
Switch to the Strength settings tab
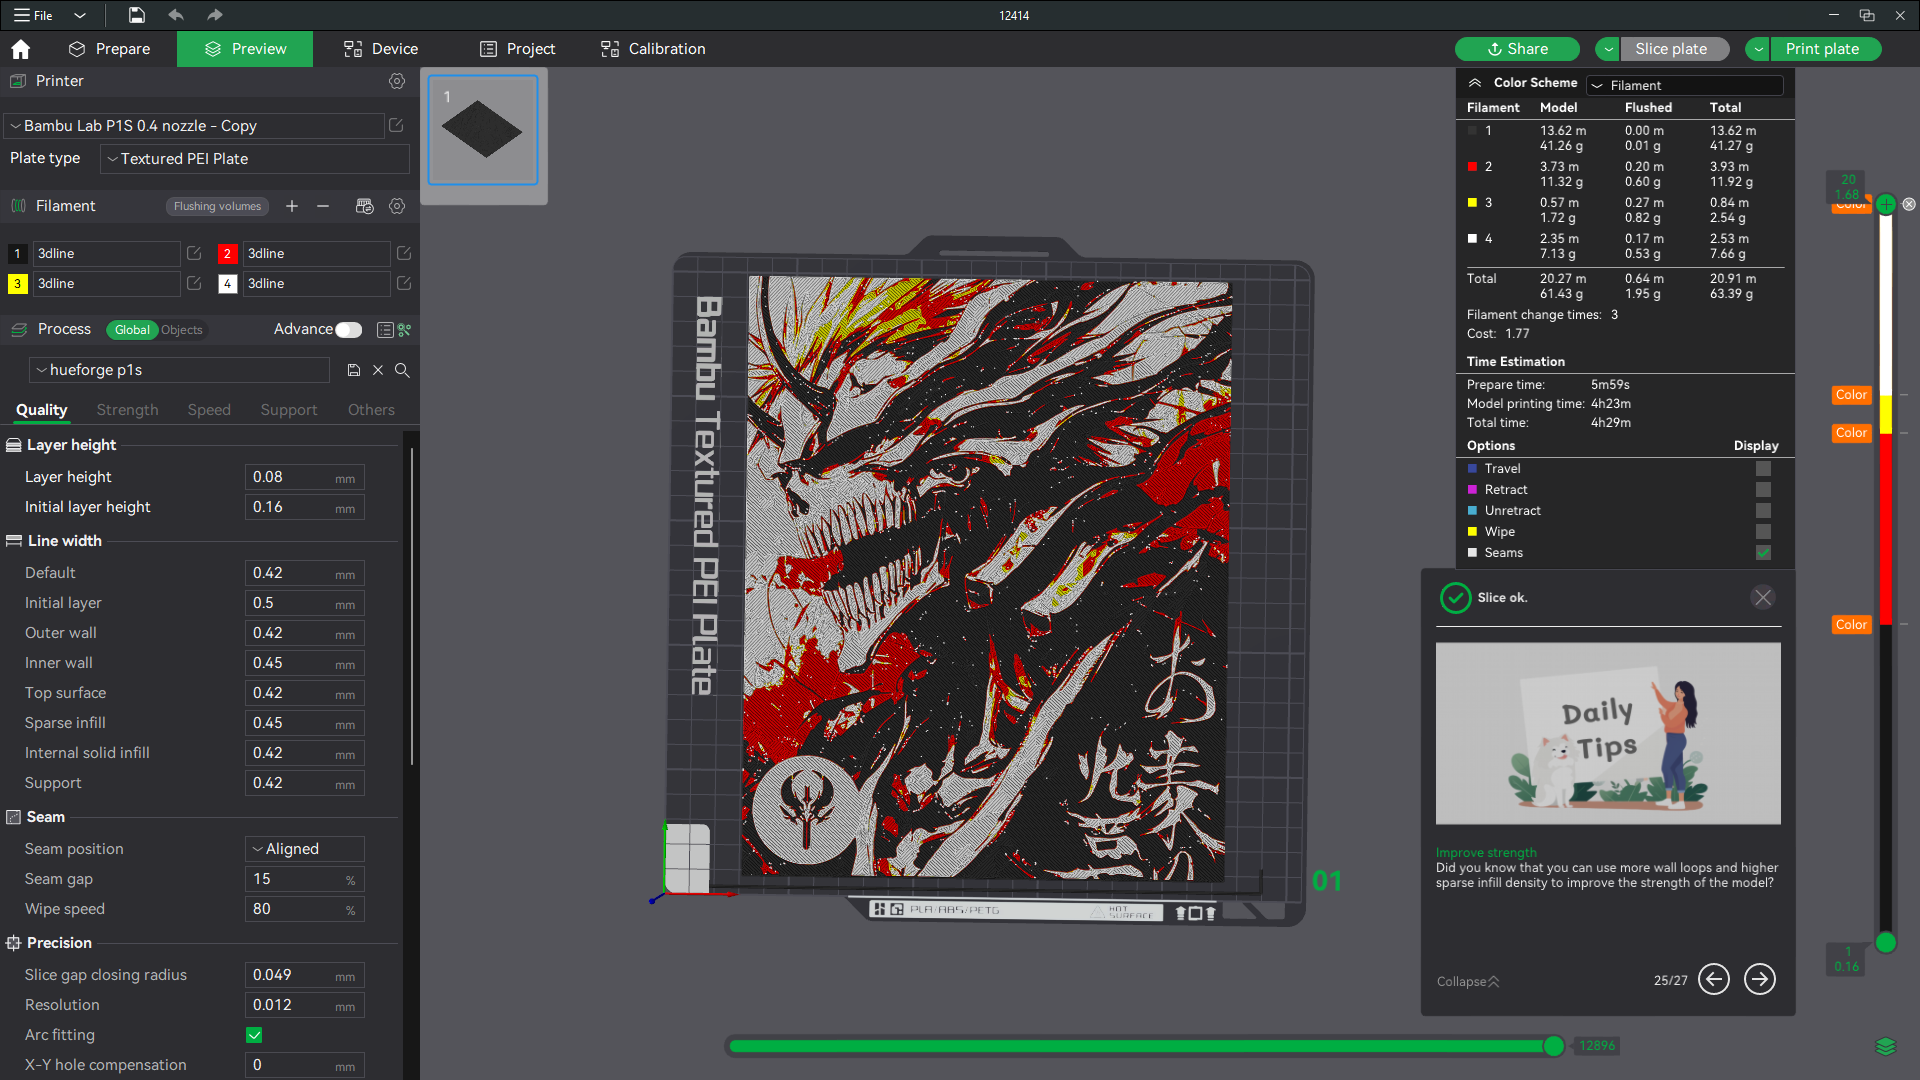(127, 410)
